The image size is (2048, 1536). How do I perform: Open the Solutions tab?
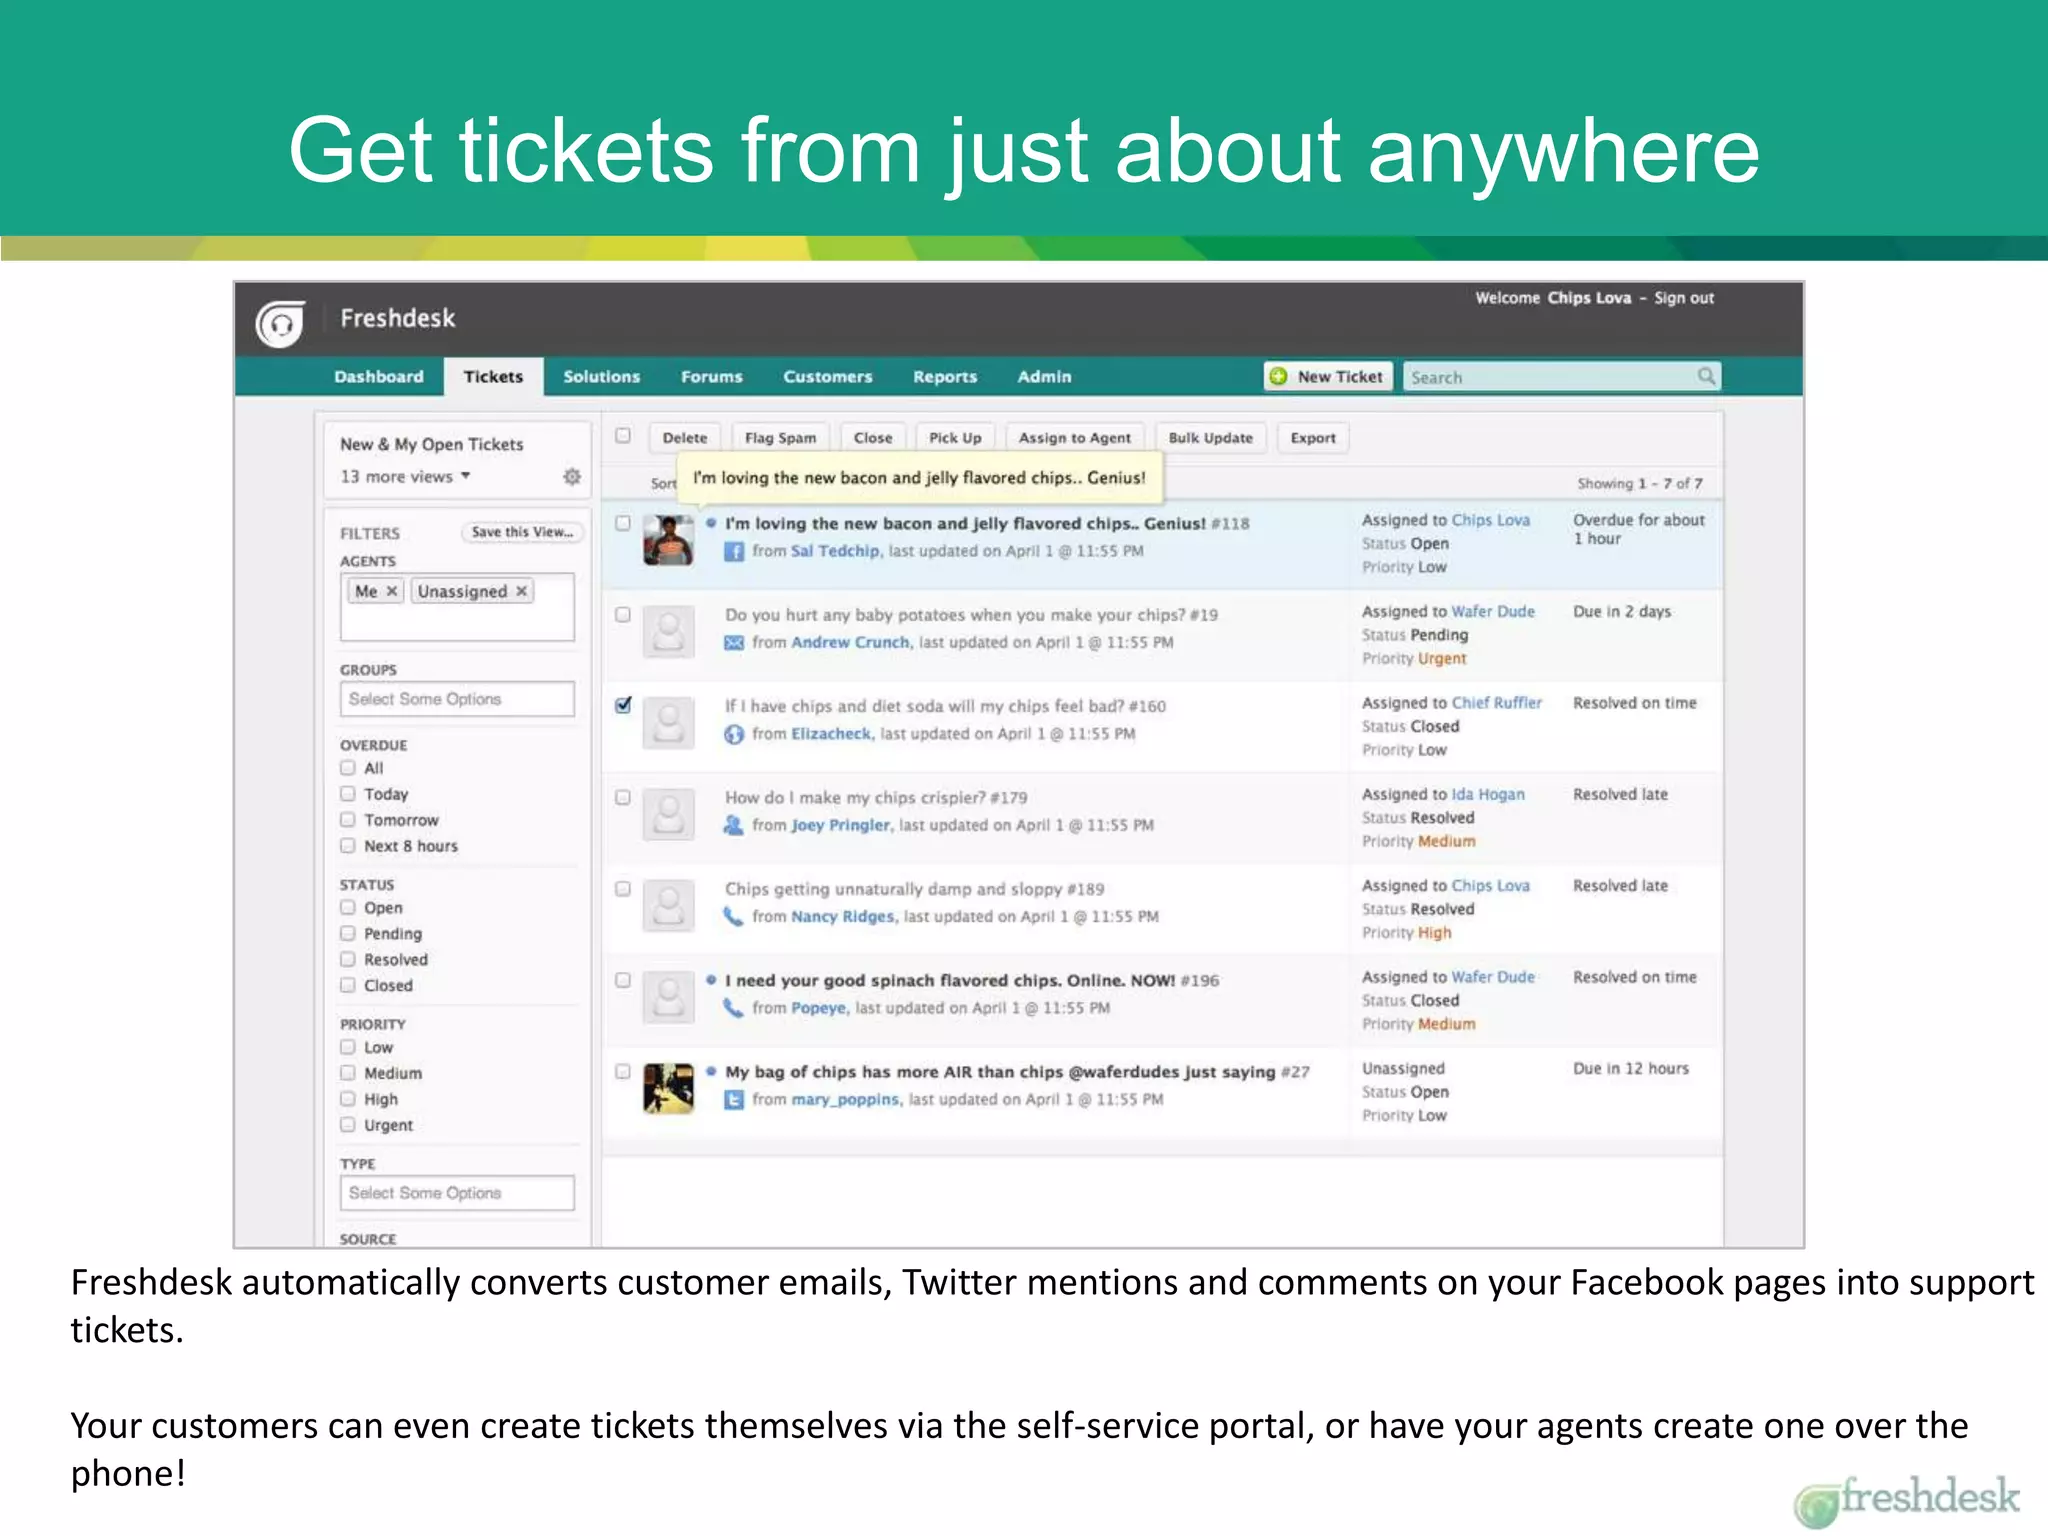click(601, 377)
